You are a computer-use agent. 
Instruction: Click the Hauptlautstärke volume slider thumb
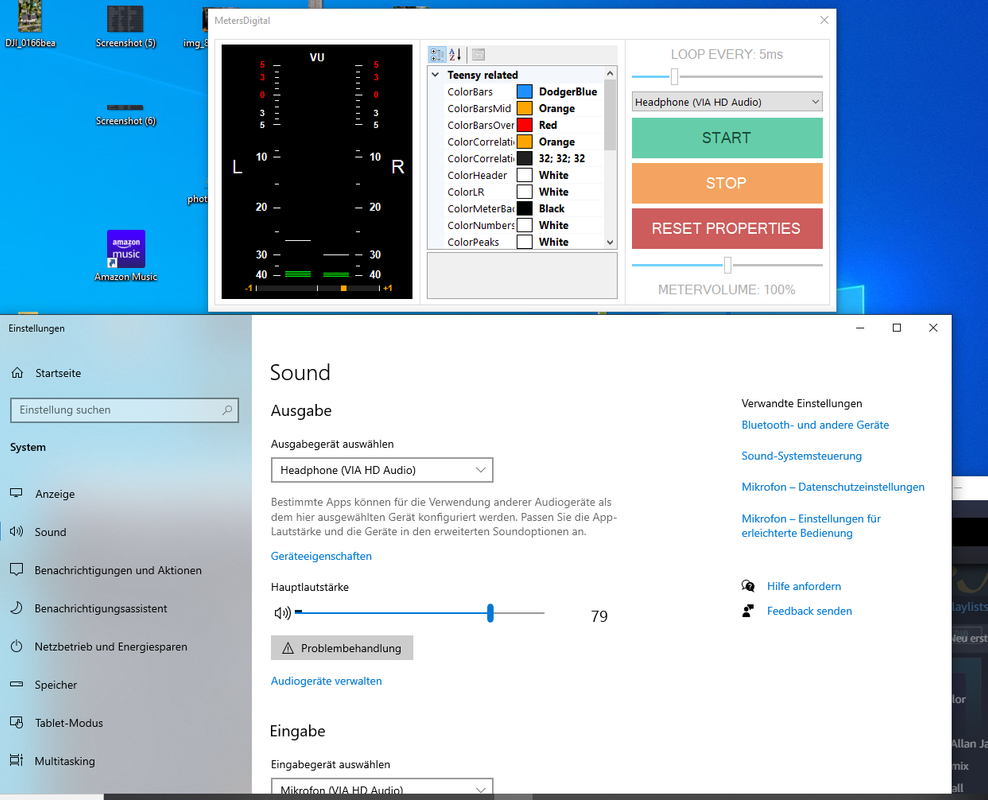coord(490,613)
